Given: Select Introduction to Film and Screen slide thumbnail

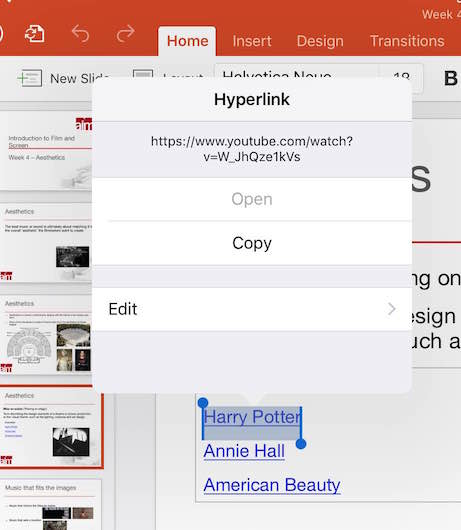Looking at the screenshot, I should click(x=46, y=151).
